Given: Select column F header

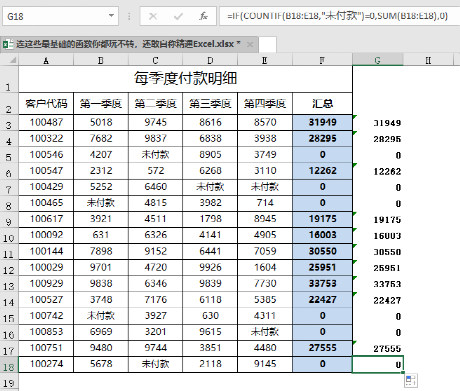Looking at the screenshot, I should [322, 60].
